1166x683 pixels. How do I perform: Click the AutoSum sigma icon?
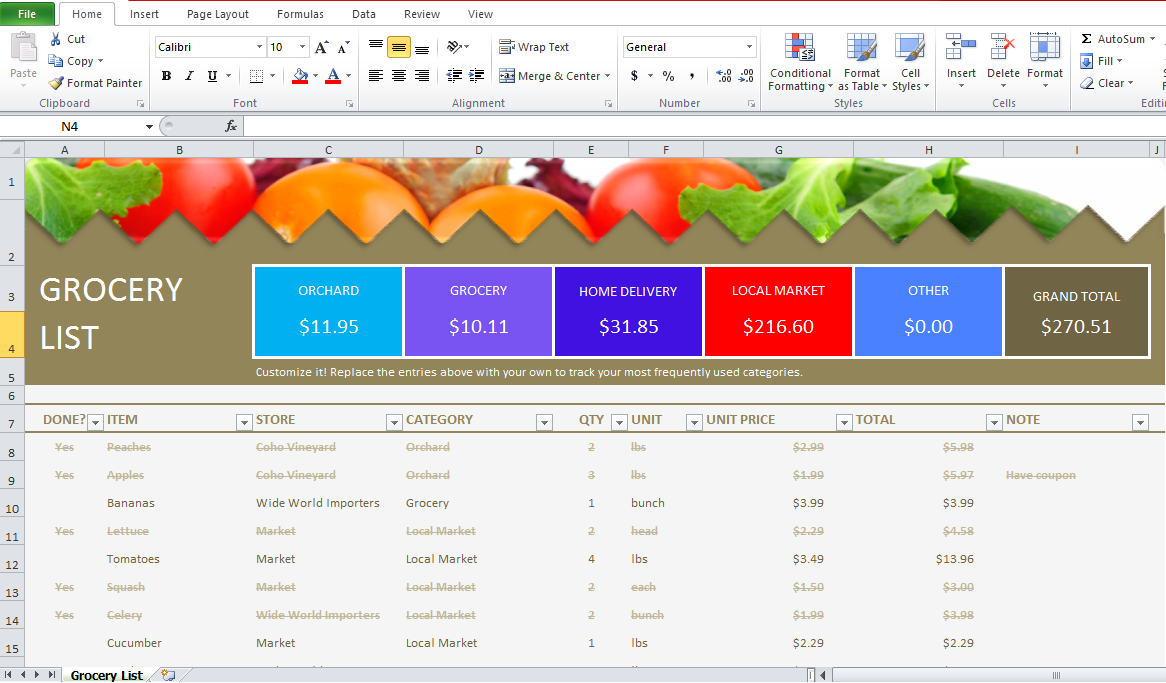[1086, 39]
